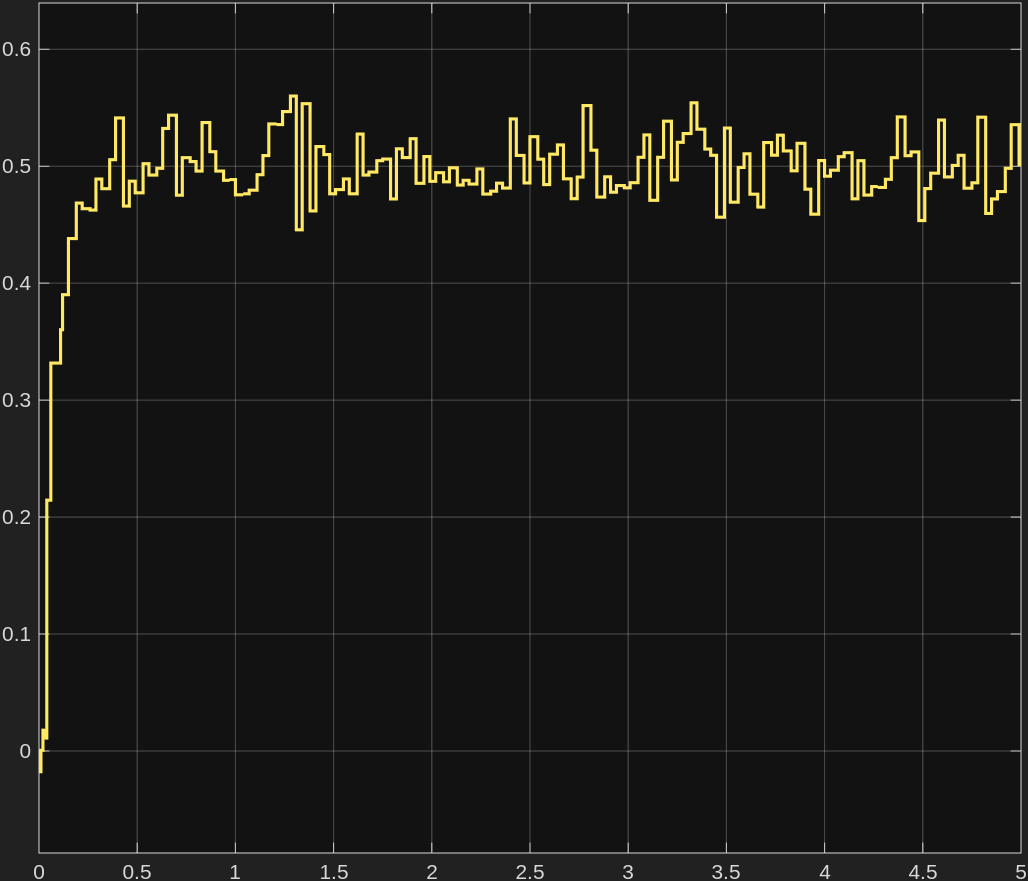1028x881 pixels.
Task: Select the 0.5 tick label on the x-axis
Action: (137, 871)
